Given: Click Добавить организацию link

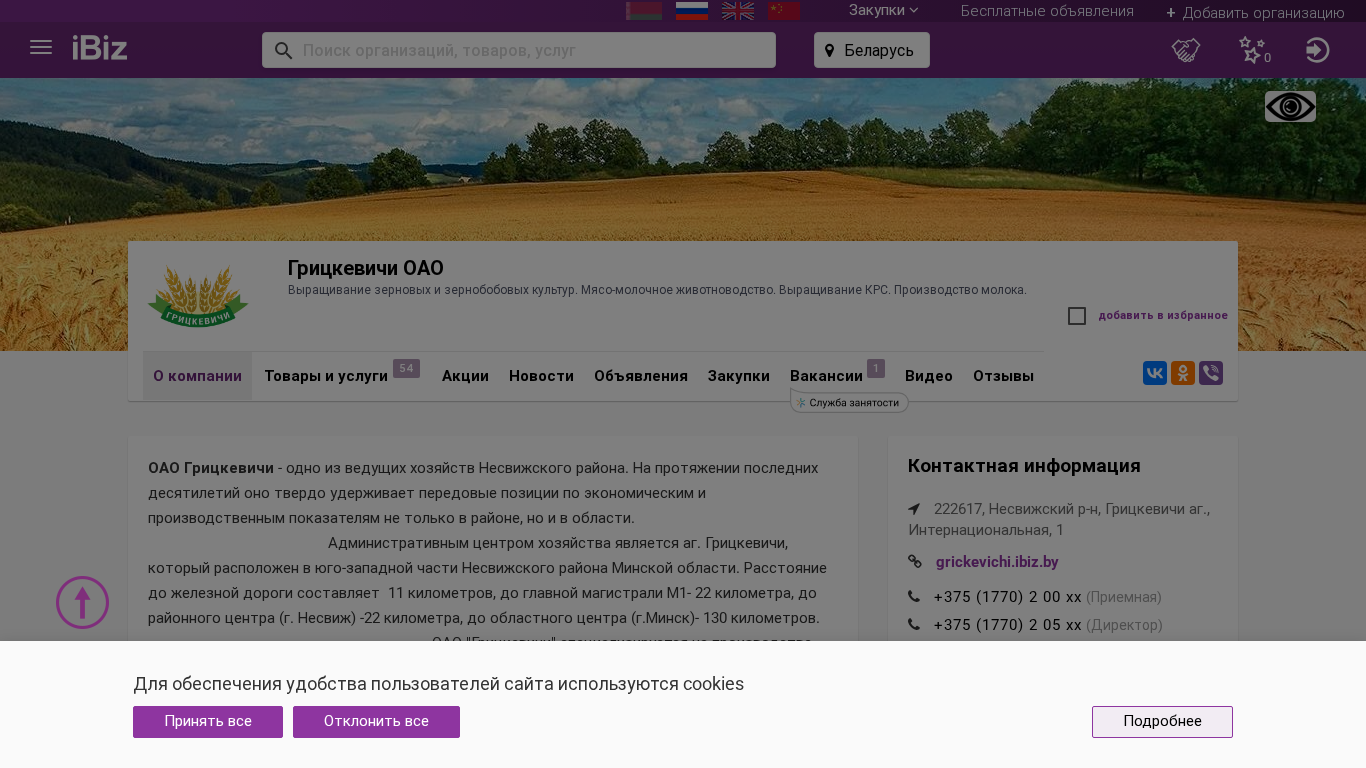Looking at the screenshot, I should pos(1255,13).
